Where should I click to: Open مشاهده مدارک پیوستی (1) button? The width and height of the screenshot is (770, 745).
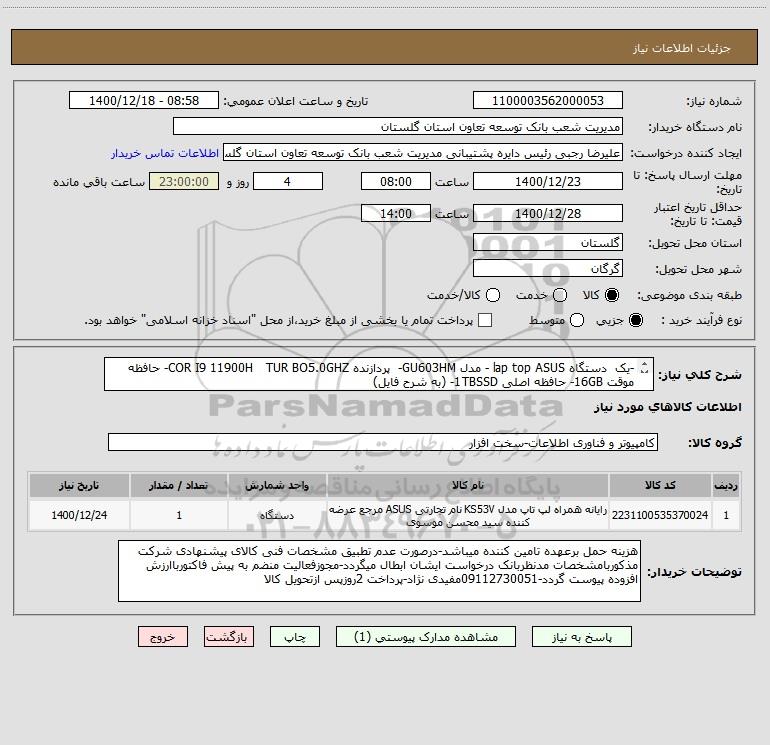point(426,636)
